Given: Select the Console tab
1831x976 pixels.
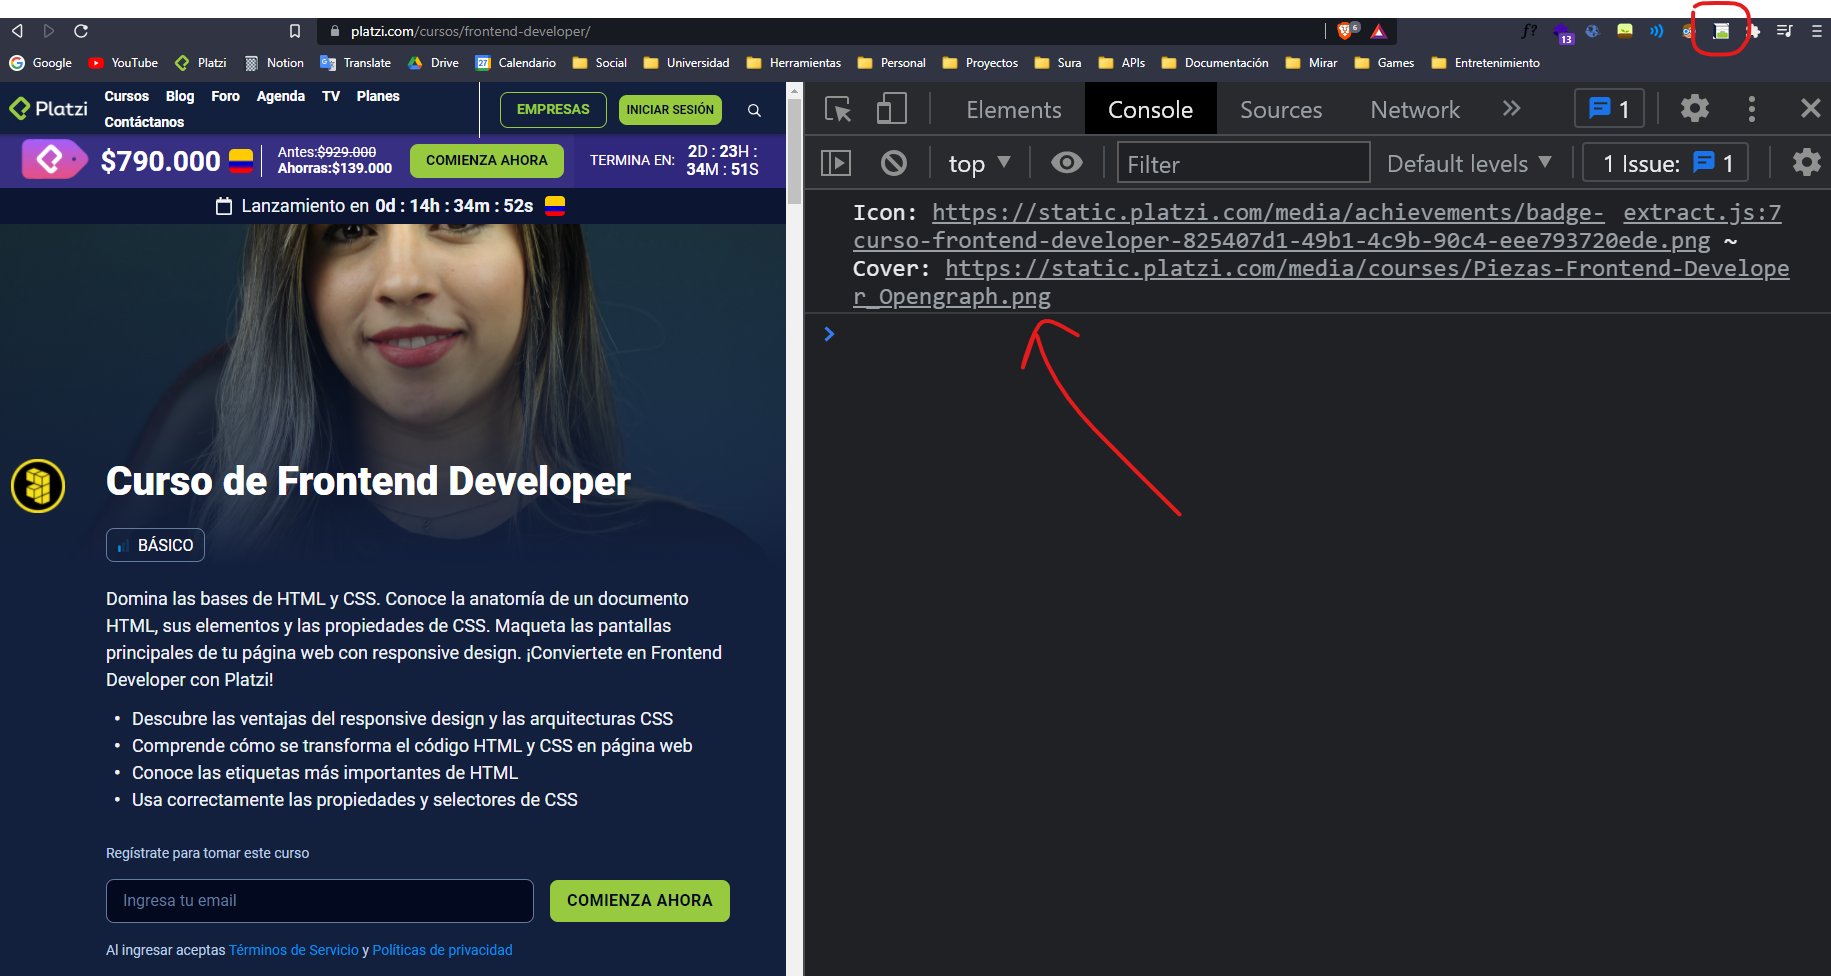Looking at the screenshot, I should pyautogui.click(x=1150, y=109).
